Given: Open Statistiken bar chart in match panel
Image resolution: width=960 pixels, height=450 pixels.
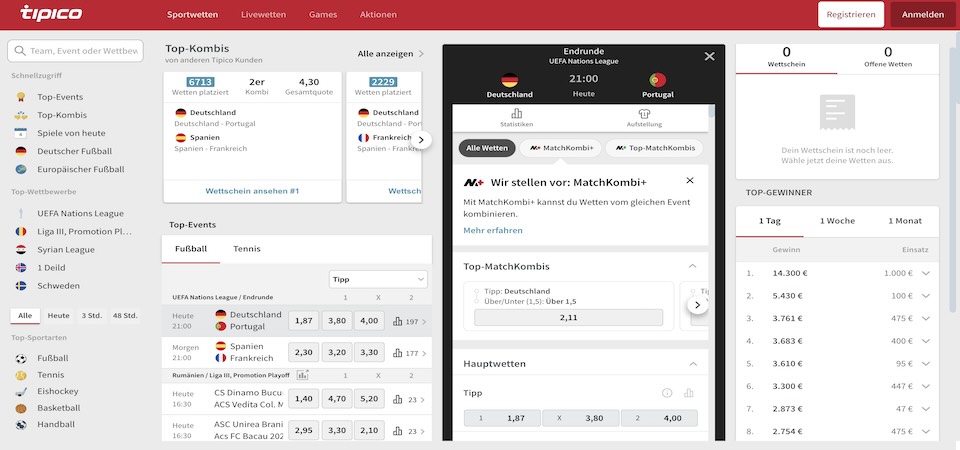Looking at the screenshot, I should 516,113.
